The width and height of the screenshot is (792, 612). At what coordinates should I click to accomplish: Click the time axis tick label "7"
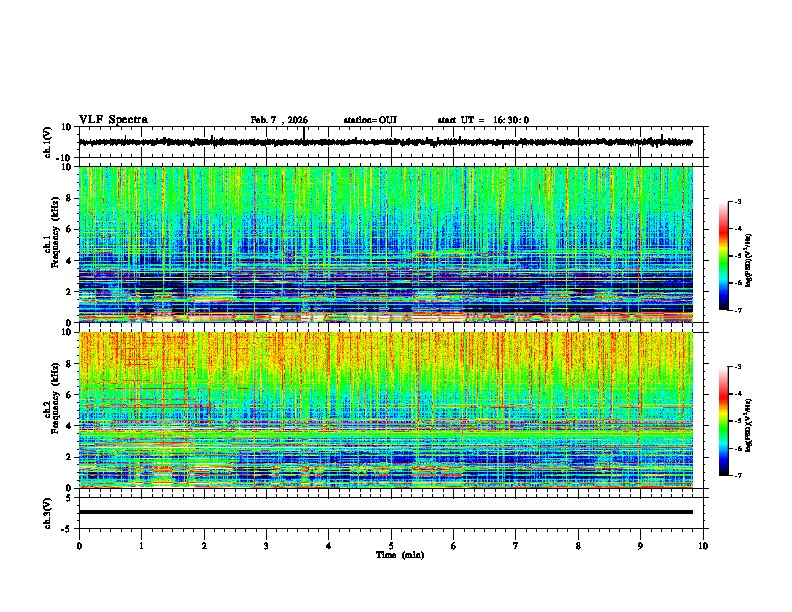pos(516,546)
